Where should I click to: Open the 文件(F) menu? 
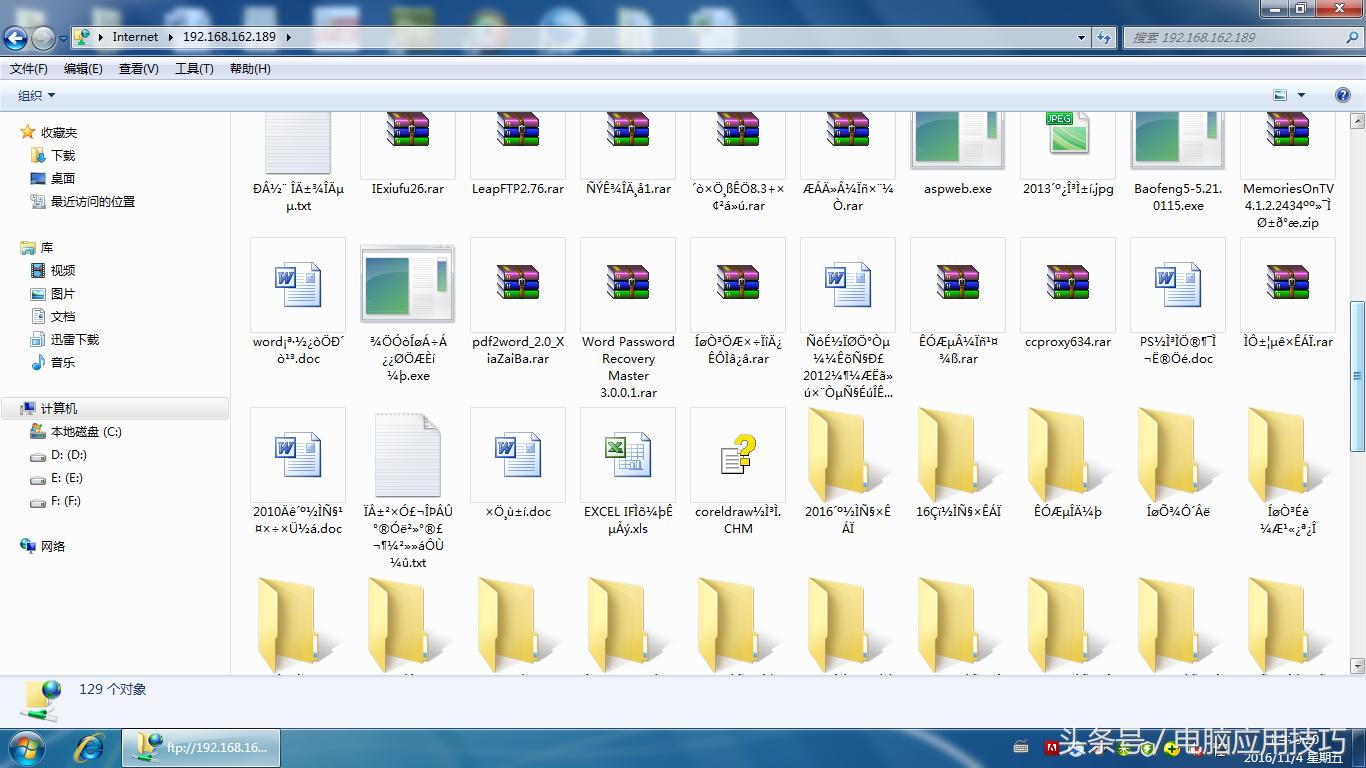tap(28, 68)
